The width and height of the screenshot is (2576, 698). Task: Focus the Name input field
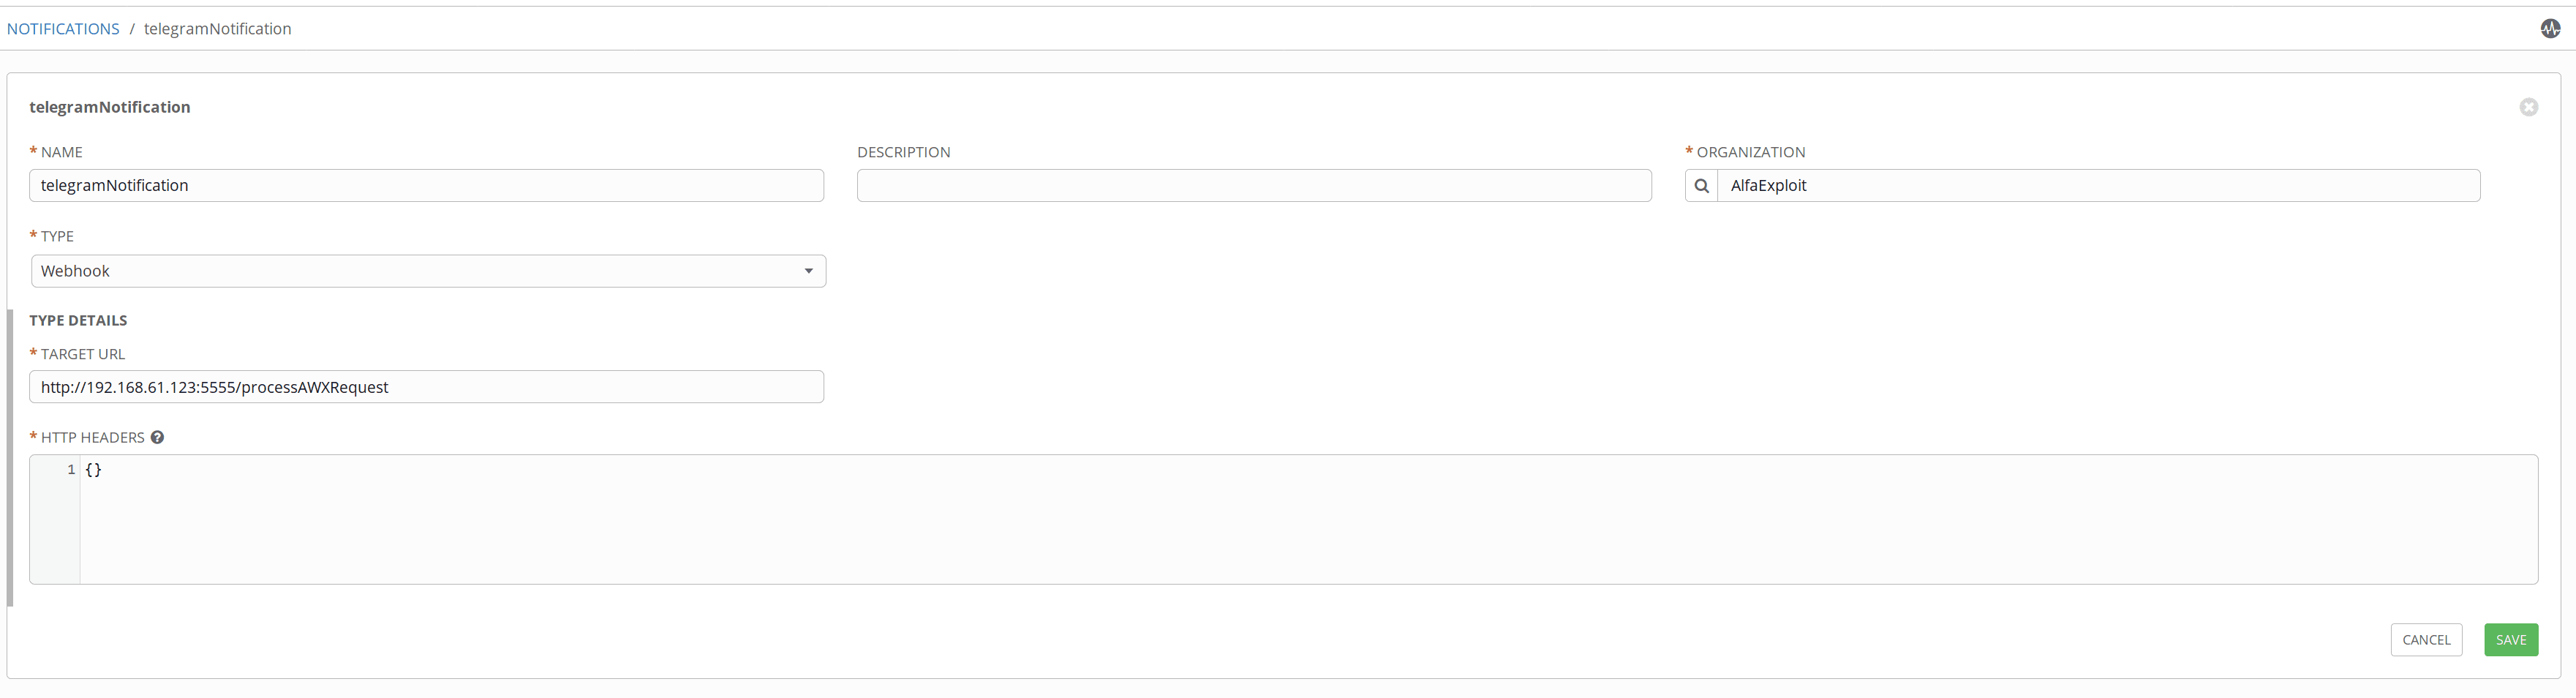click(x=426, y=186)
